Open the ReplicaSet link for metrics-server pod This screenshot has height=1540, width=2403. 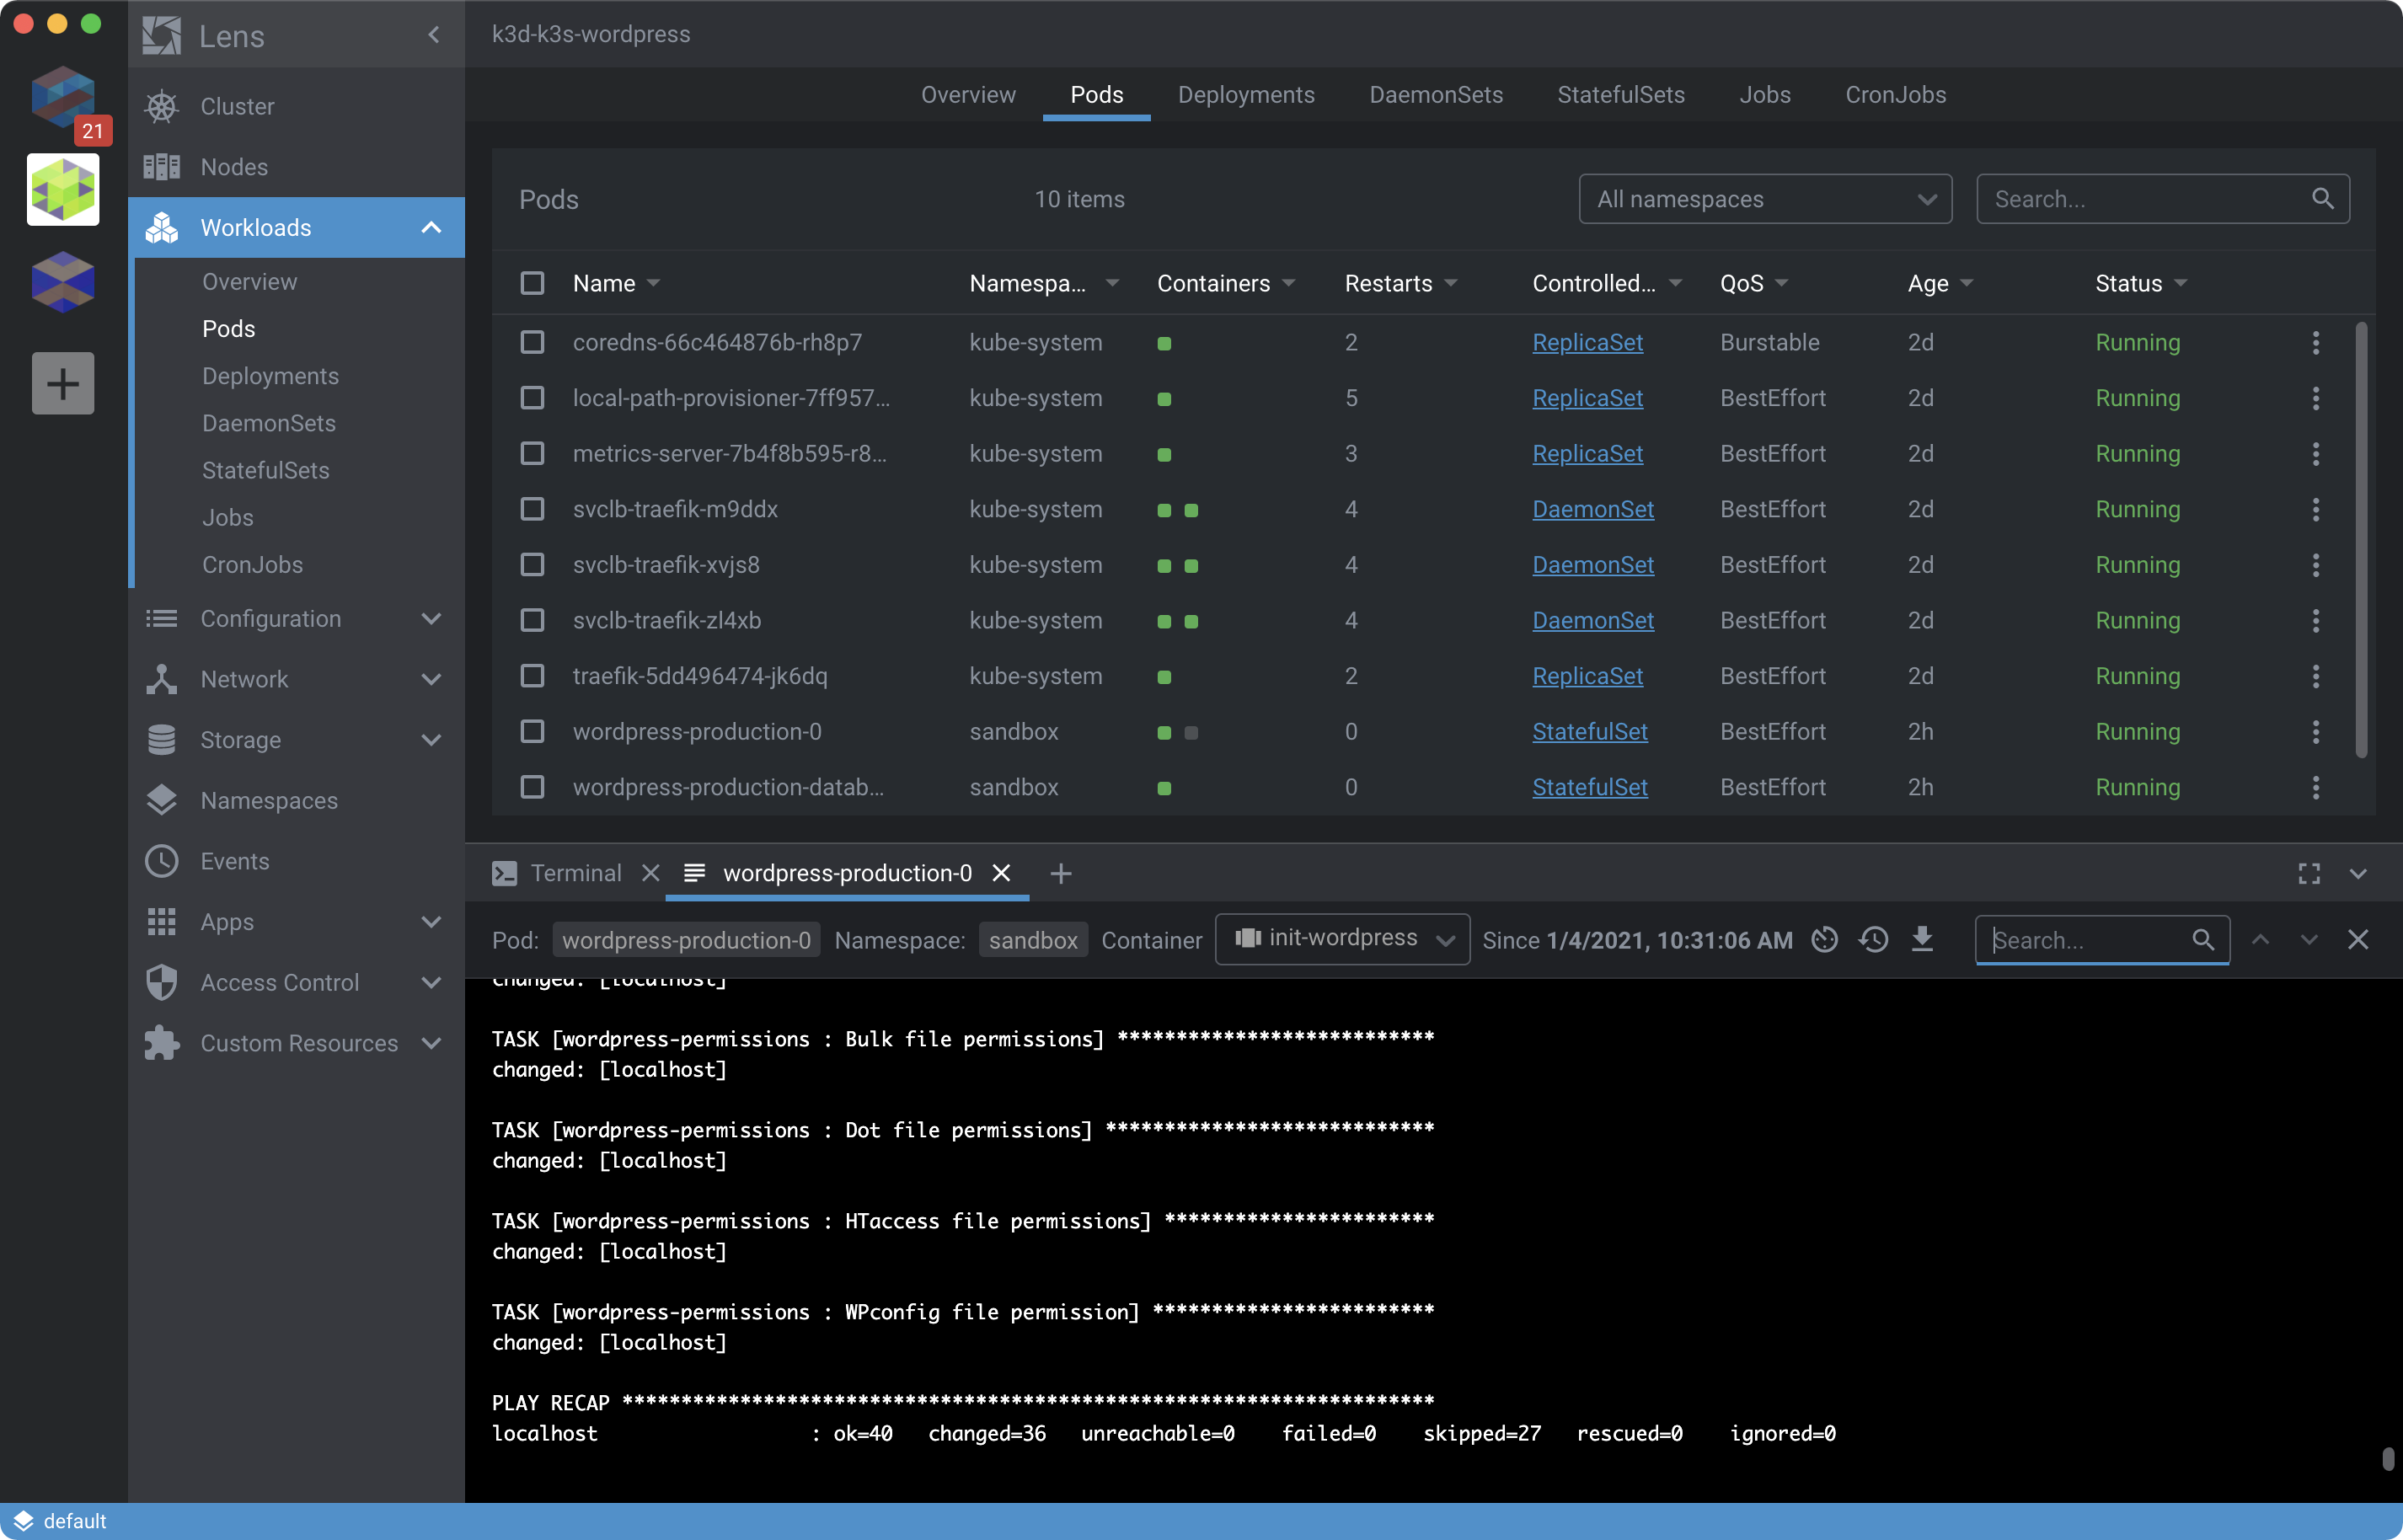pos(1587,454)
